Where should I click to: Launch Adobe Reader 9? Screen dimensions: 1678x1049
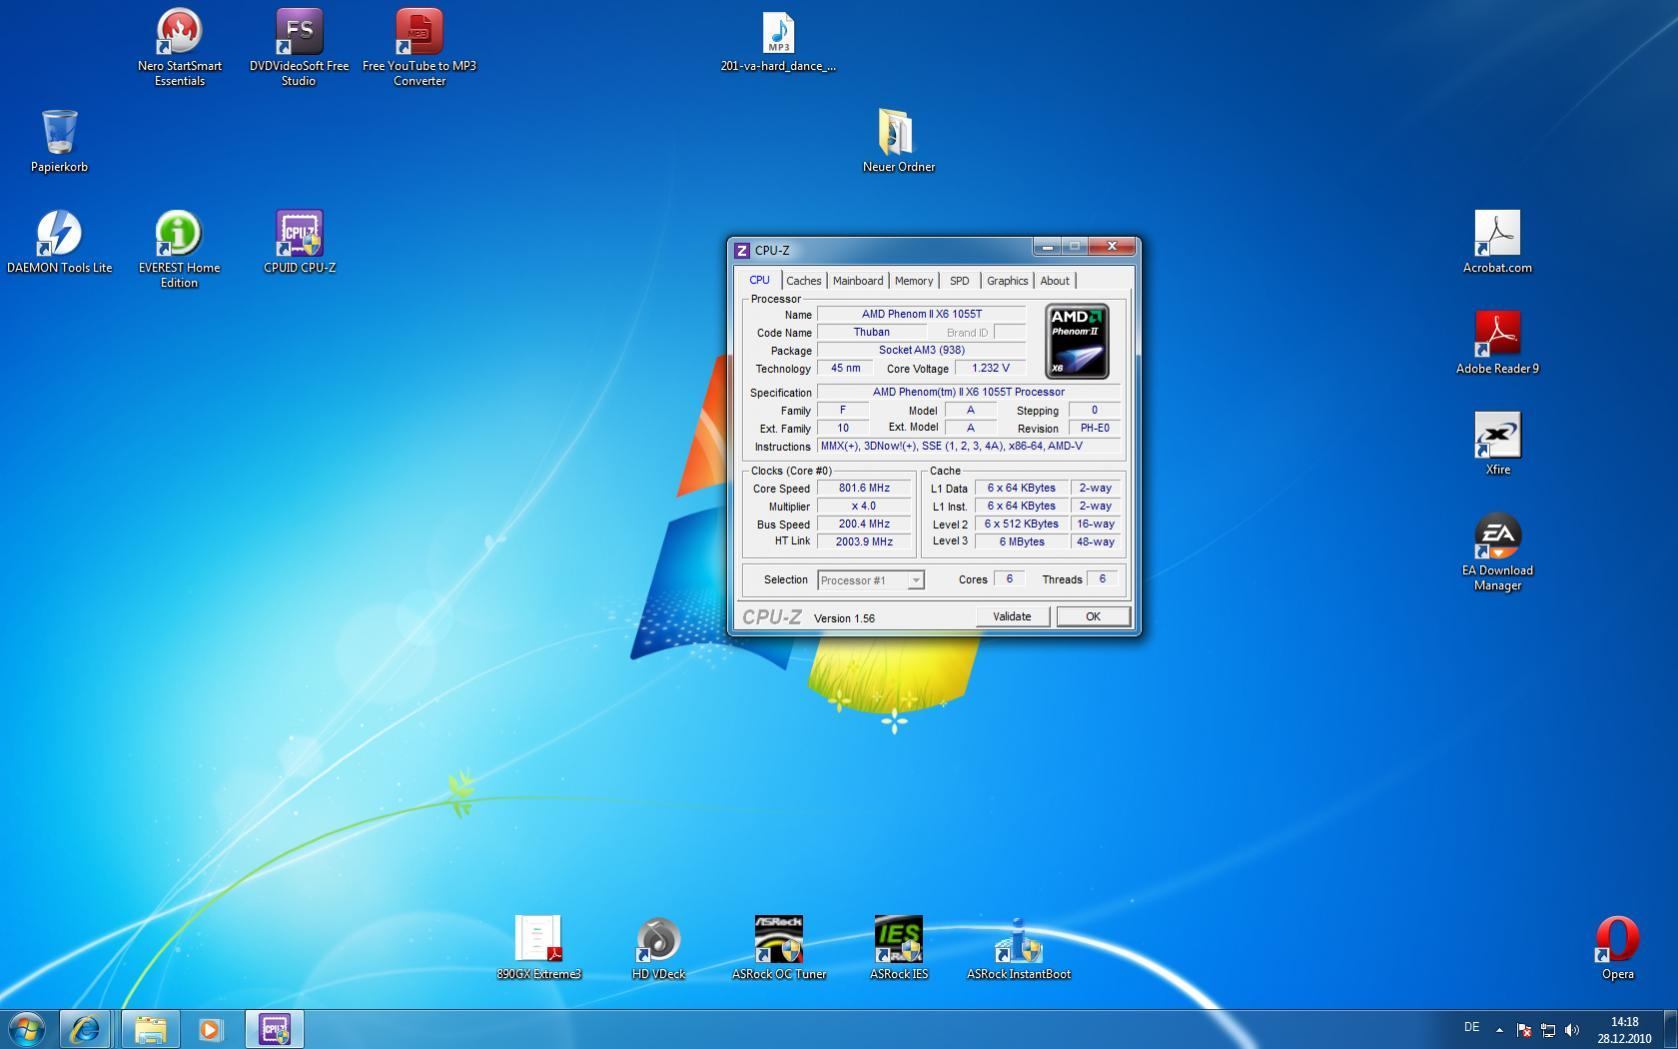click(x=1497, y=342)
